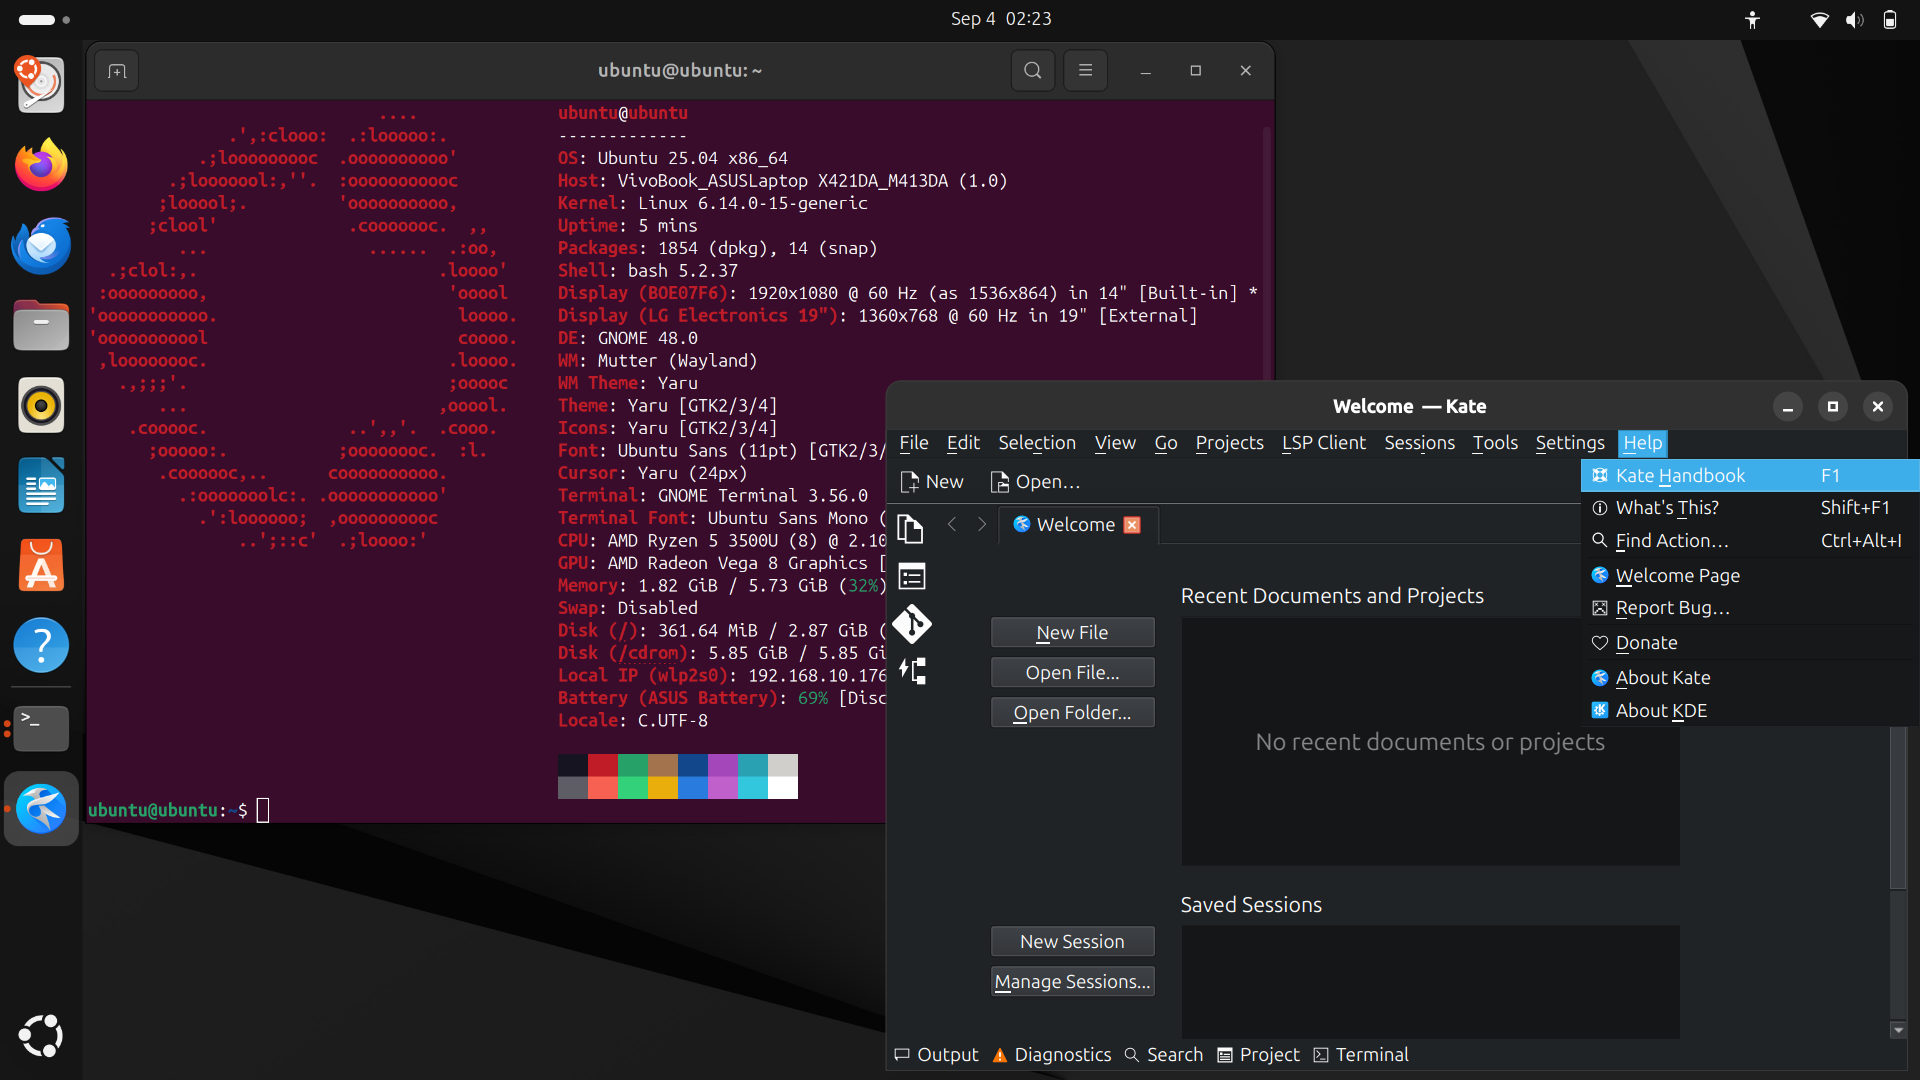Click the New File button
This screenshot has height=1080, width=1920.
click(1072, 633)
